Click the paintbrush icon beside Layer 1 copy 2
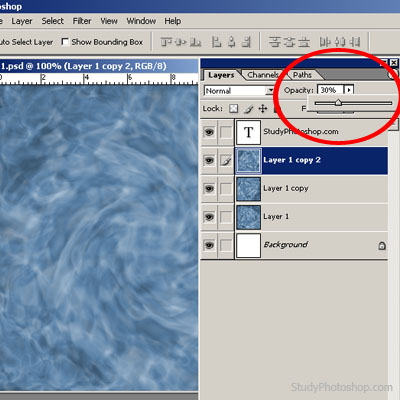This screenshot has width=400, height=400. (x=226, y=161)
